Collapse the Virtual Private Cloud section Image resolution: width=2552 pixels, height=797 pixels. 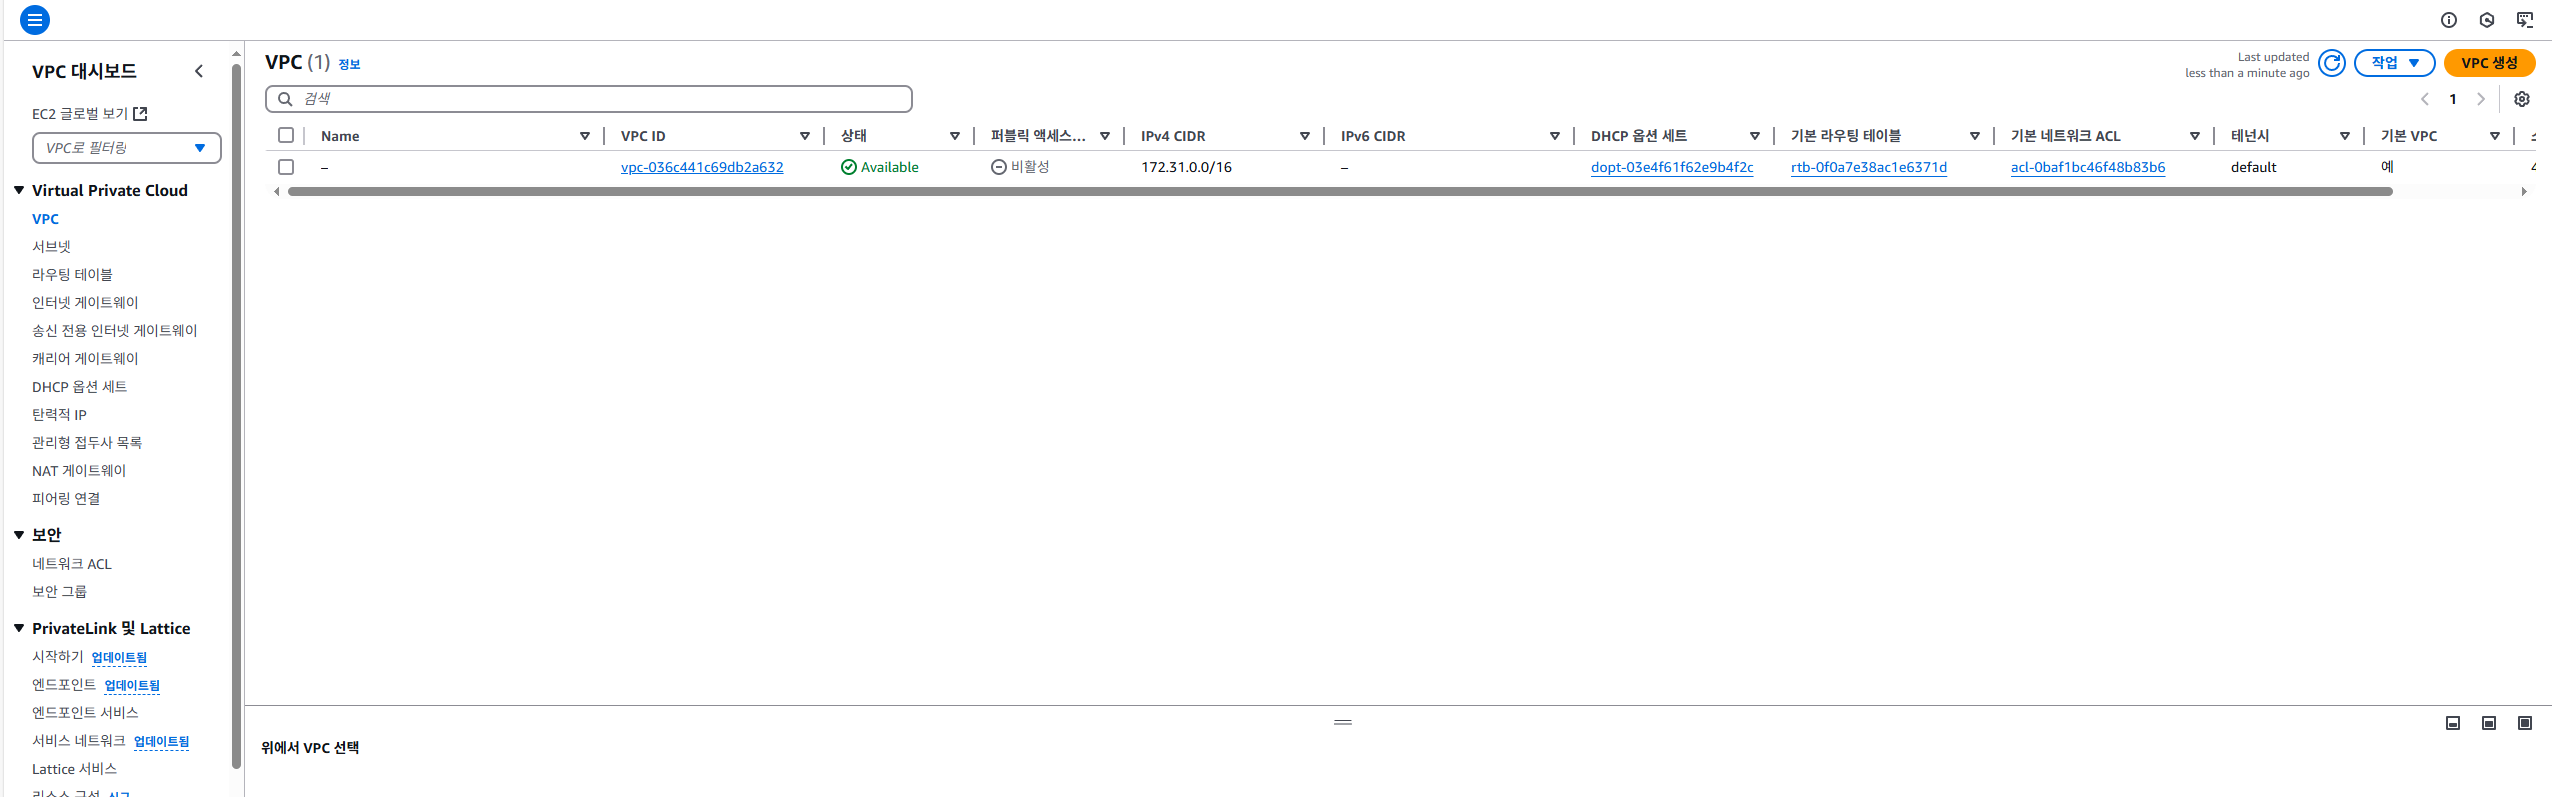coord(19,190)
